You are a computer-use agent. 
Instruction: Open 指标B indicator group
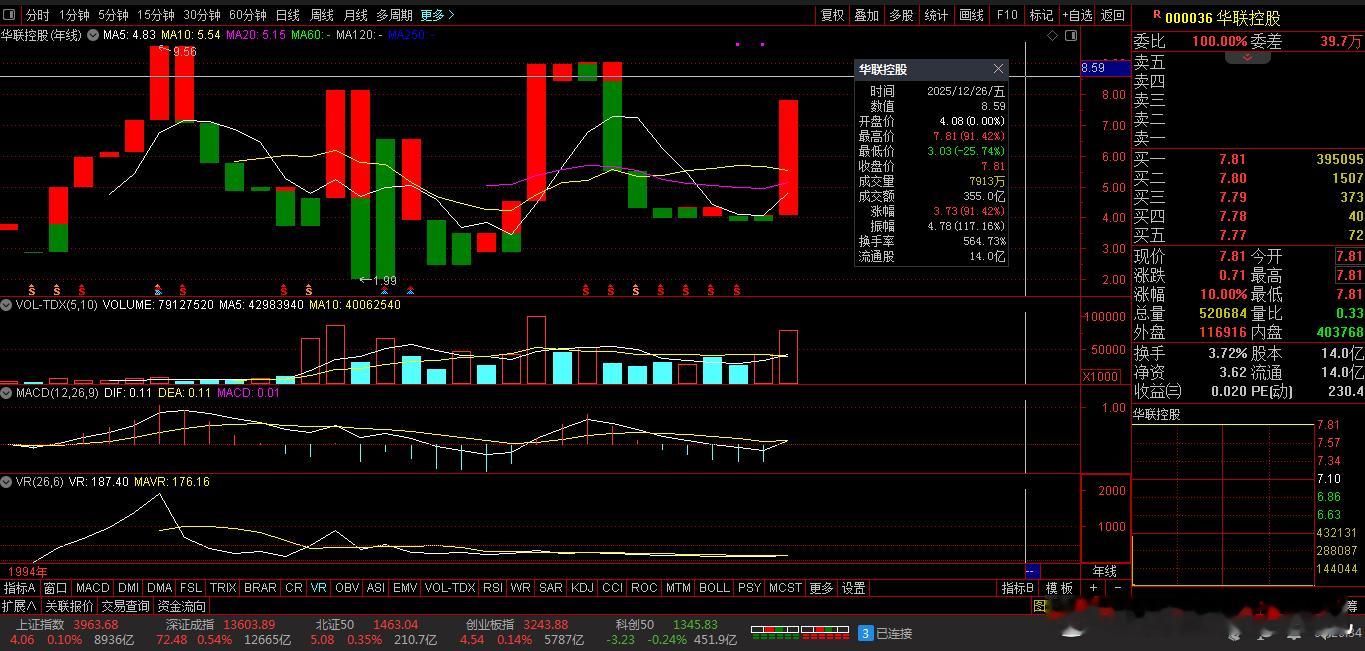pyautogui.click(x=1018, y=588)
